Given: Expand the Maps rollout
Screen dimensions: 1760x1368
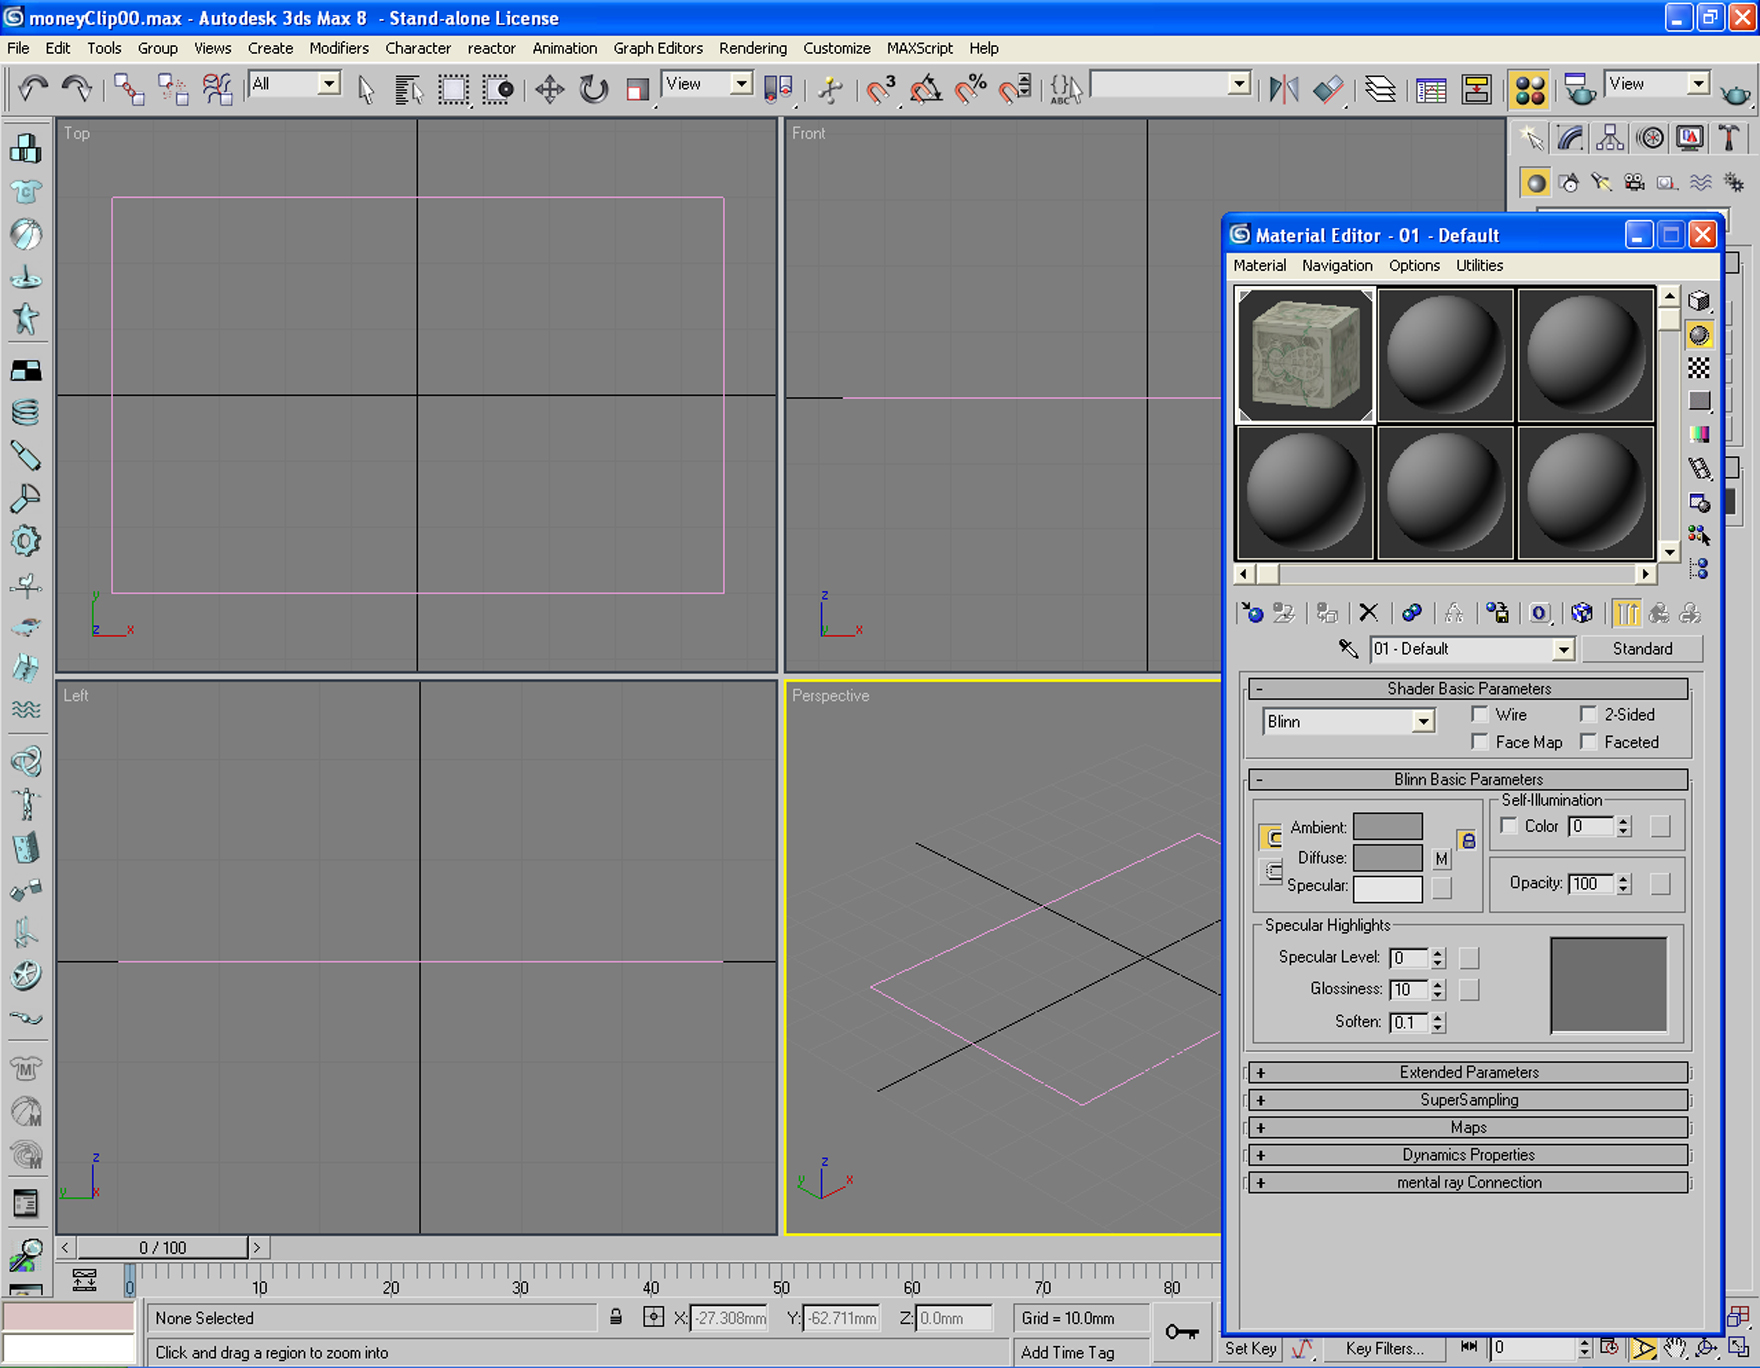Looking at the screenshot, I should coord(1468,1127).
